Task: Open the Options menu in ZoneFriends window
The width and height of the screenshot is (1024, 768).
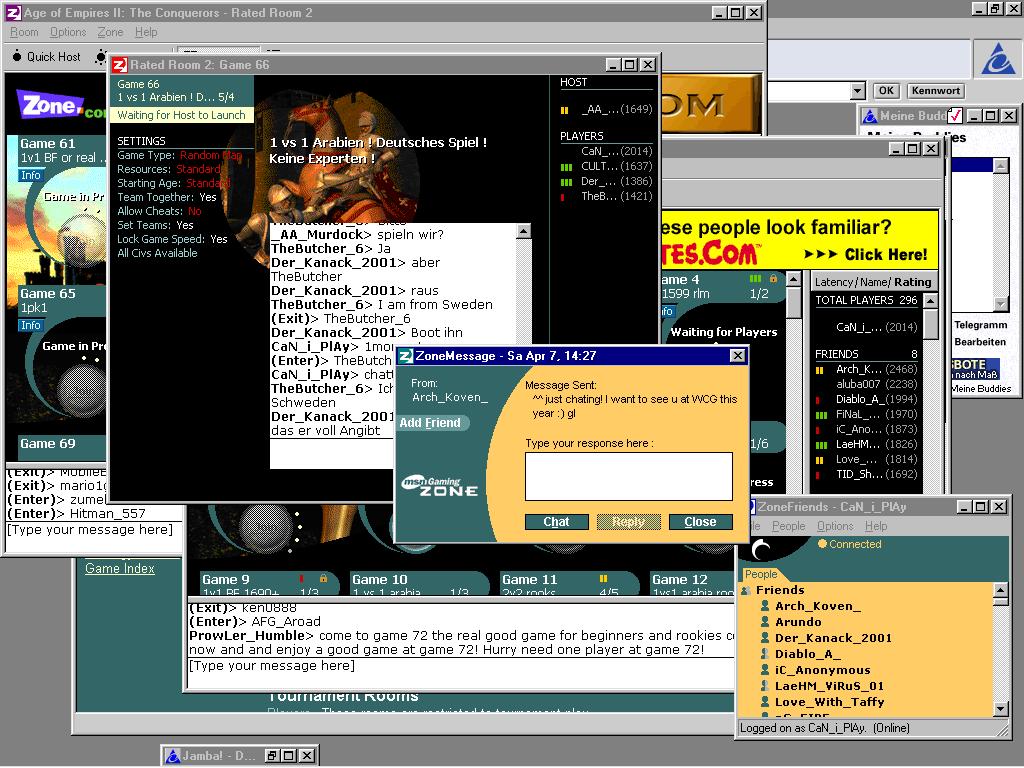Action: coord(835,526)
